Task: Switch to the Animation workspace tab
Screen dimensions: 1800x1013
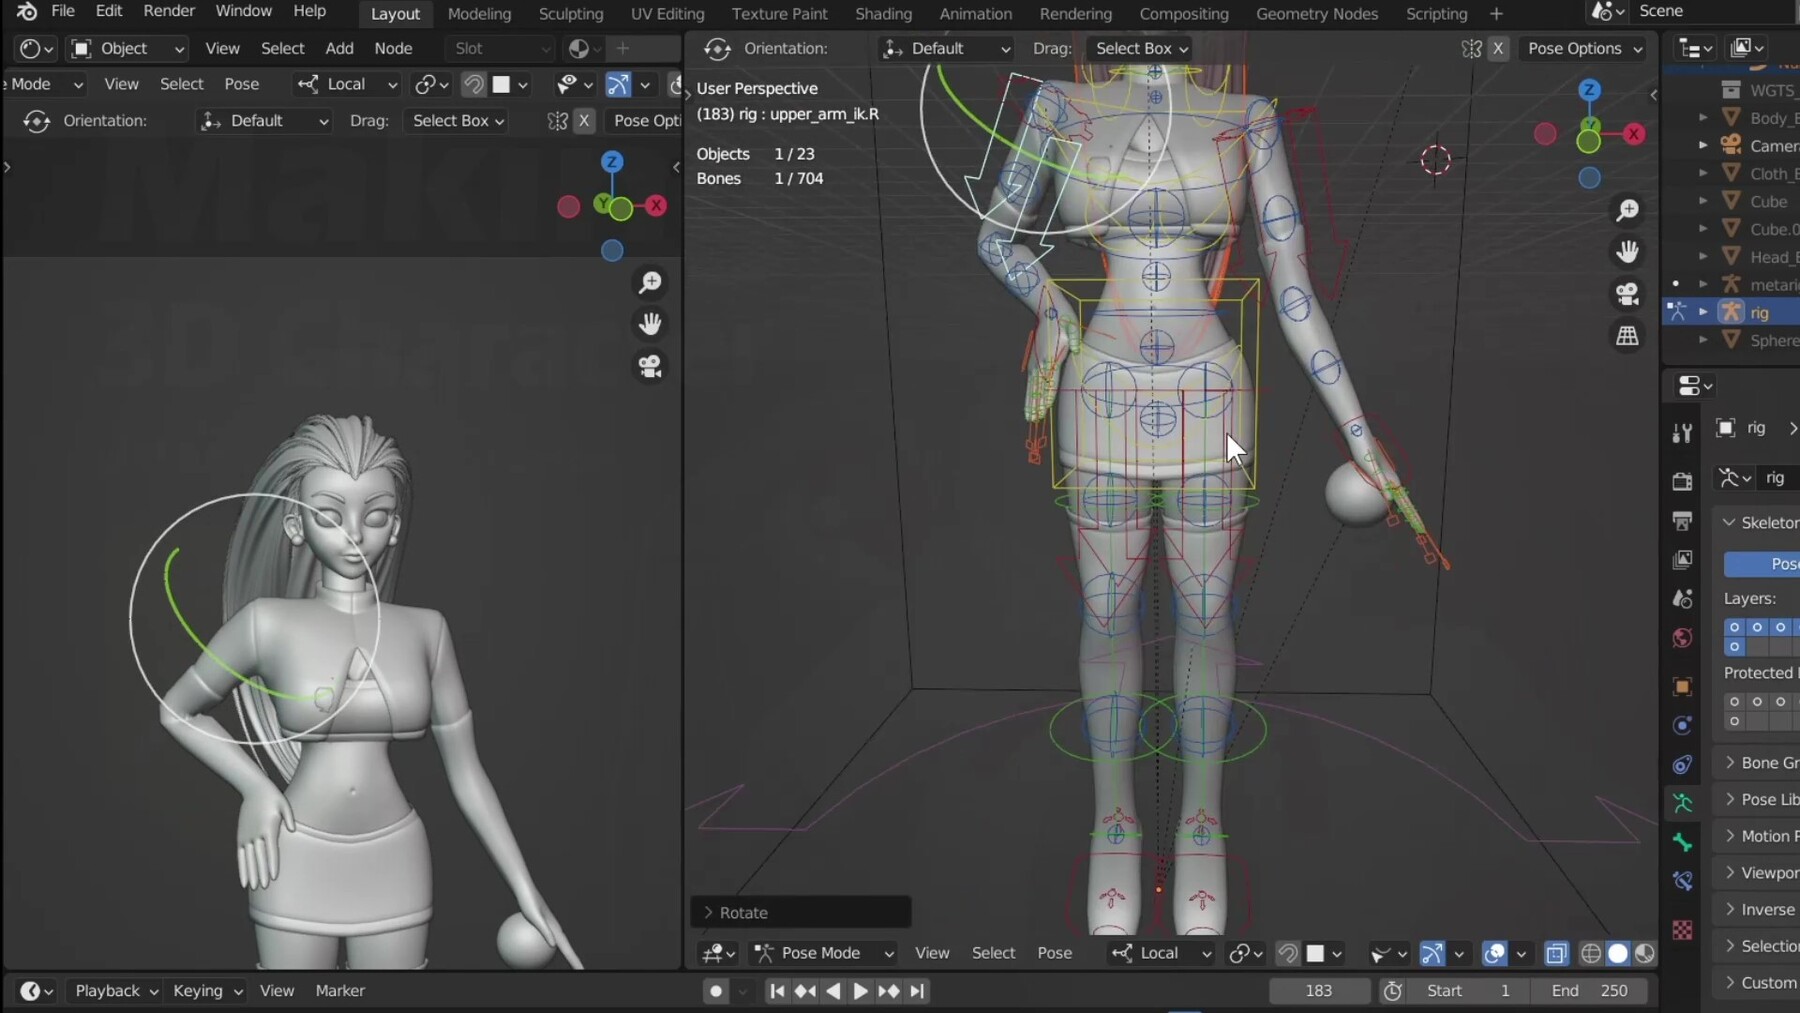Action: pyautogui.click(x=976, y=13)
